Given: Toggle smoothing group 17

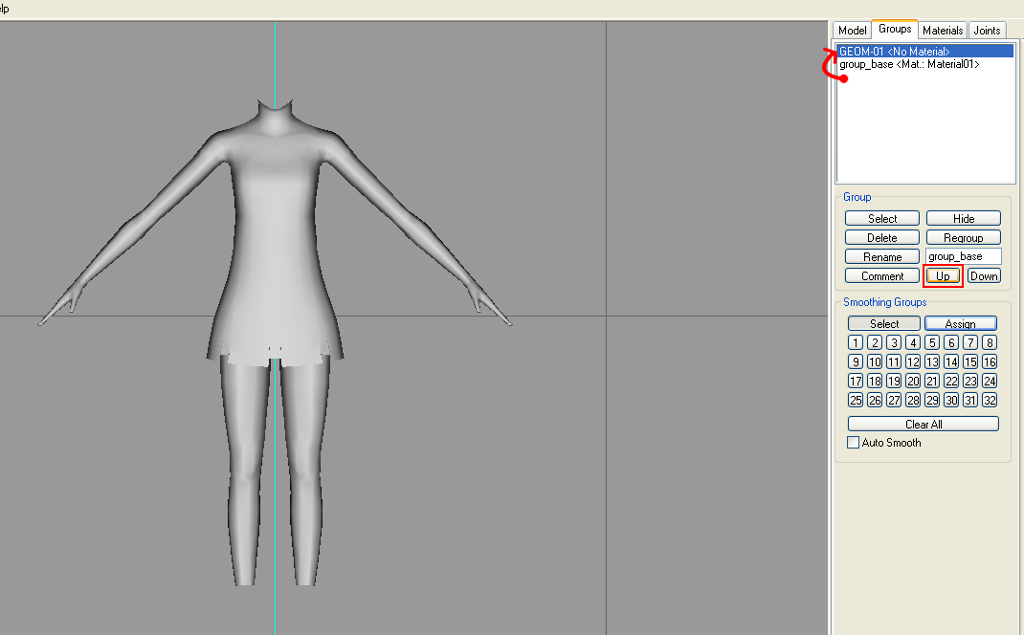Looking at the screenshot, I should [x=856, y=381].
